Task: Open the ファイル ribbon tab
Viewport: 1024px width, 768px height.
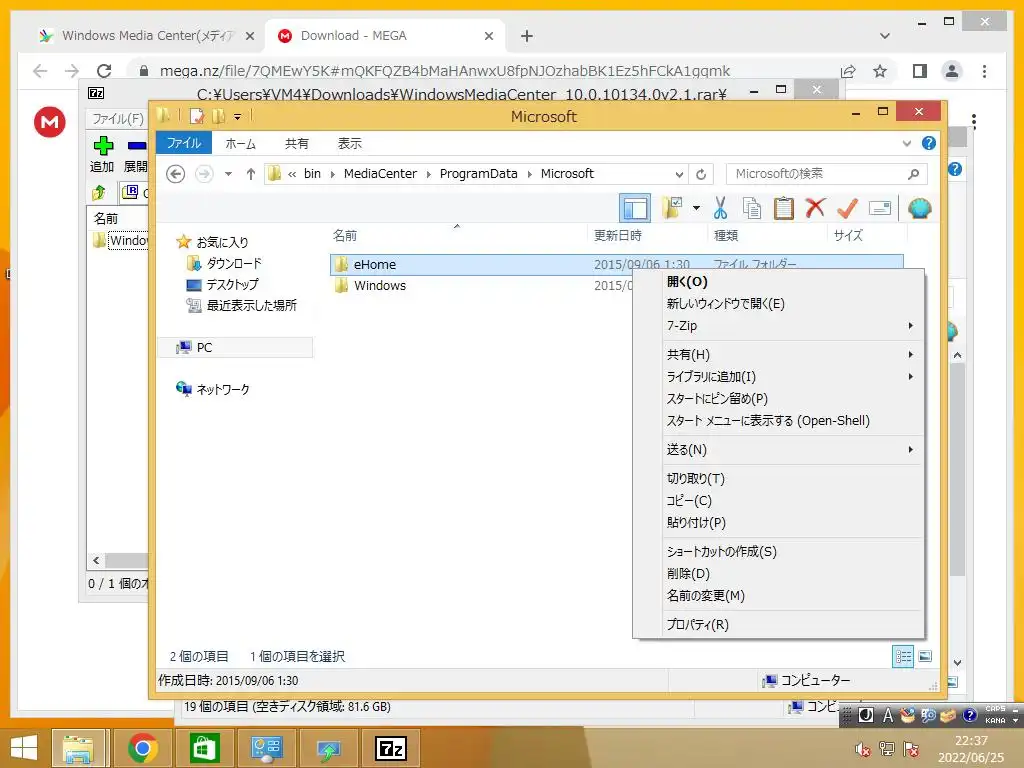Action: point(184,143)
